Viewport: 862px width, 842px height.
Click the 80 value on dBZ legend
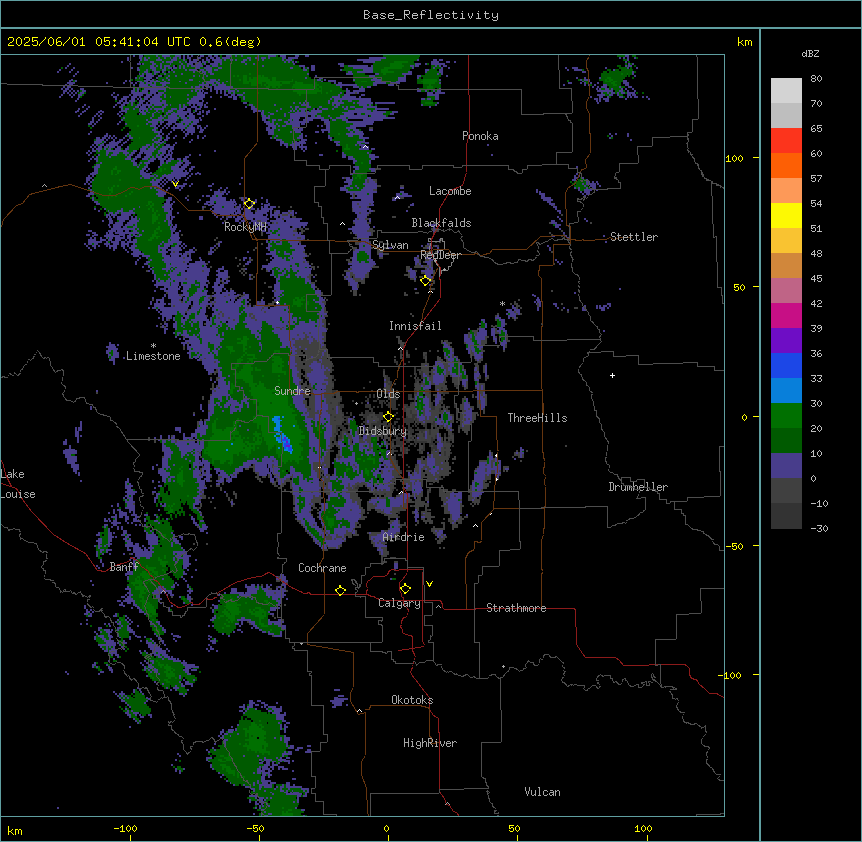(x=816, y=79)
